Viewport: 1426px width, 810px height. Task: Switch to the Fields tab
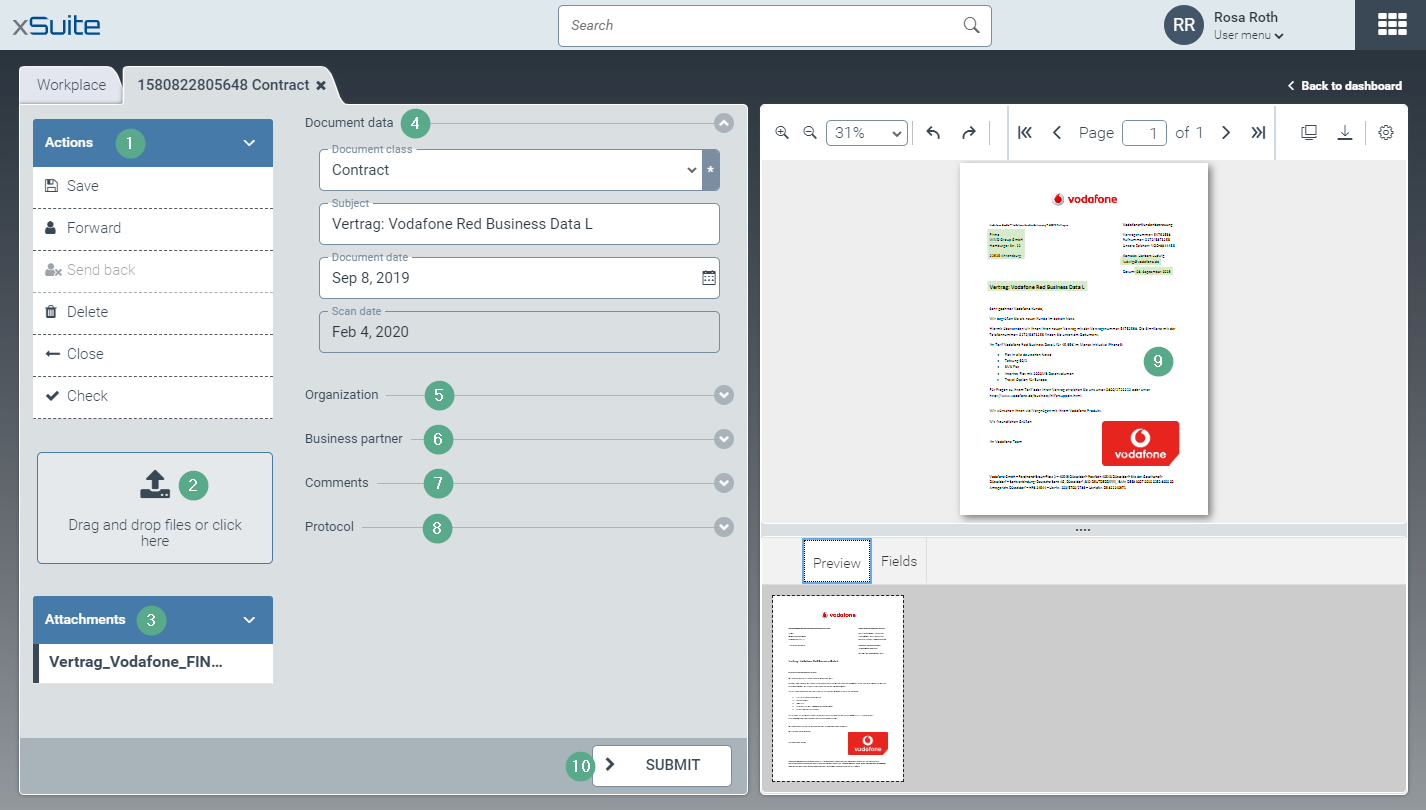[x=899, y=561]
